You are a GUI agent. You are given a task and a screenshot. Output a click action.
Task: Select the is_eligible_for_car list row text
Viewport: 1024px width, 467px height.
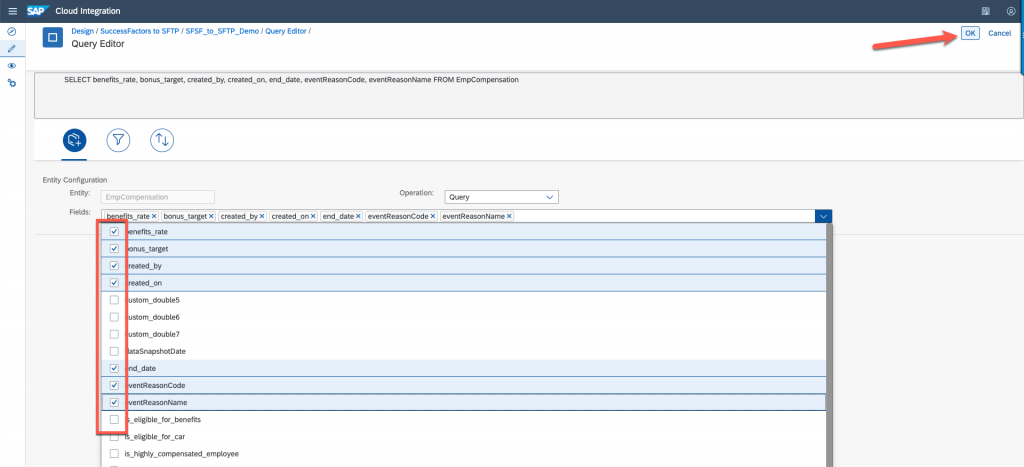click(157, 436)
